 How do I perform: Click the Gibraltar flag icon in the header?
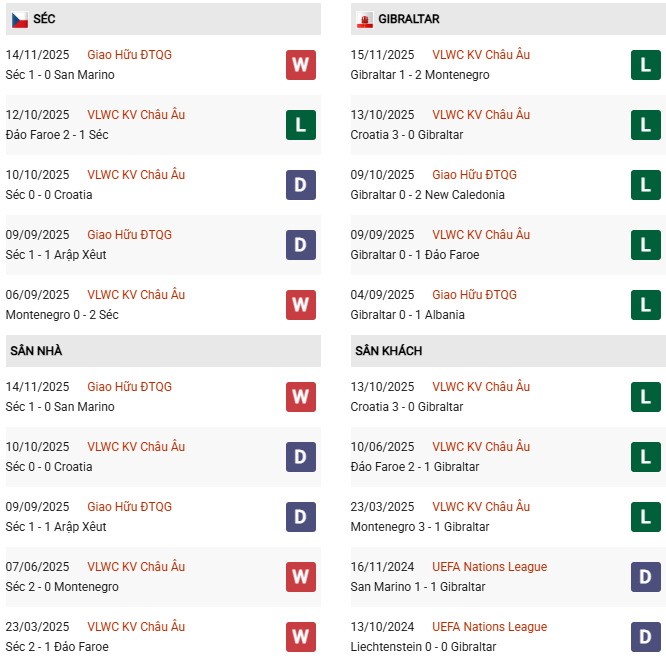pyautogui.click(x=364, y=19)
